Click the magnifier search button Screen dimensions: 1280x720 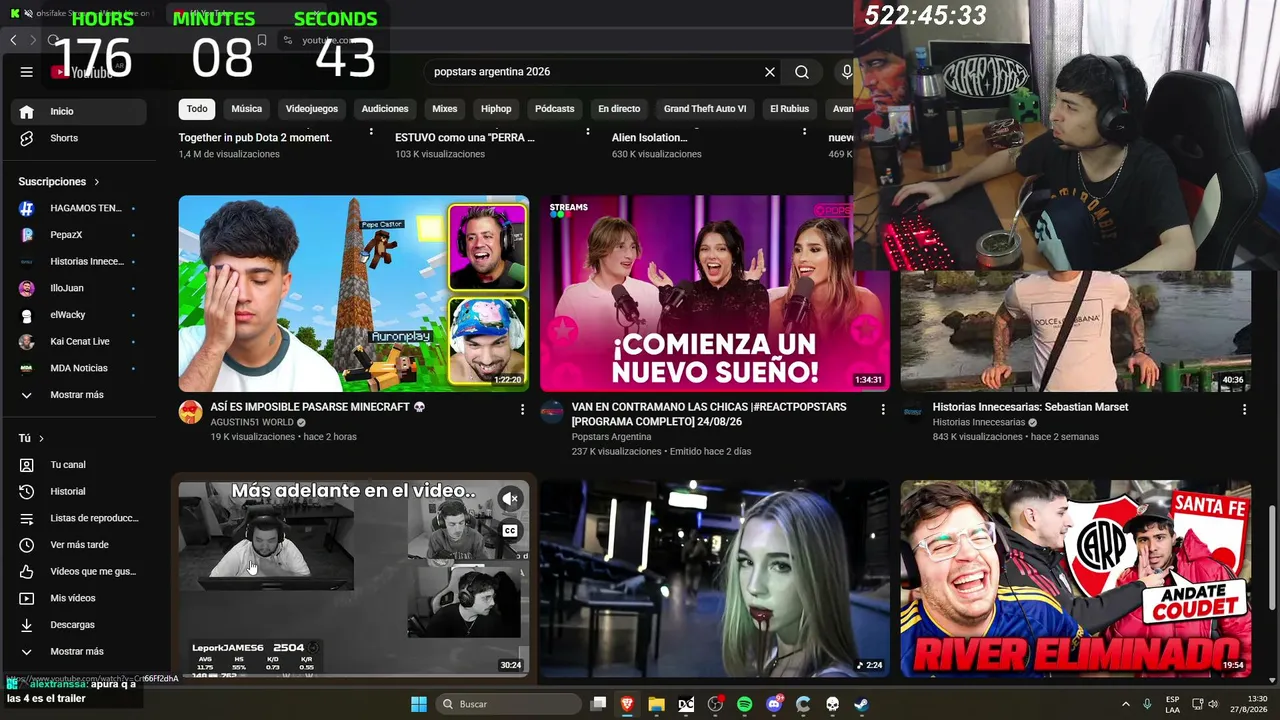[802, 72]
